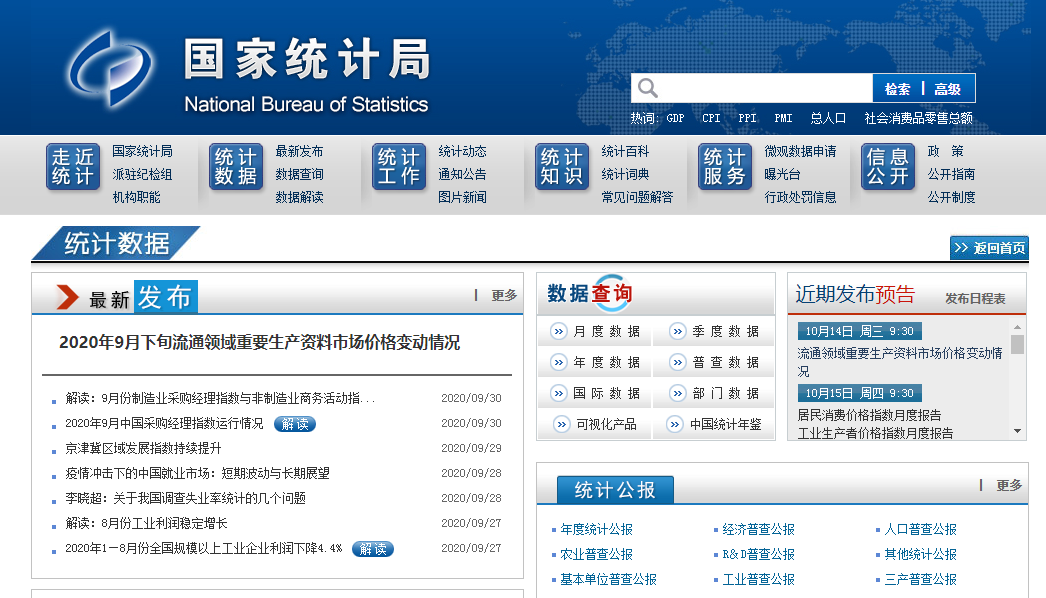Click 更多 in 统计公报 panel

[x=1009, y=485]
